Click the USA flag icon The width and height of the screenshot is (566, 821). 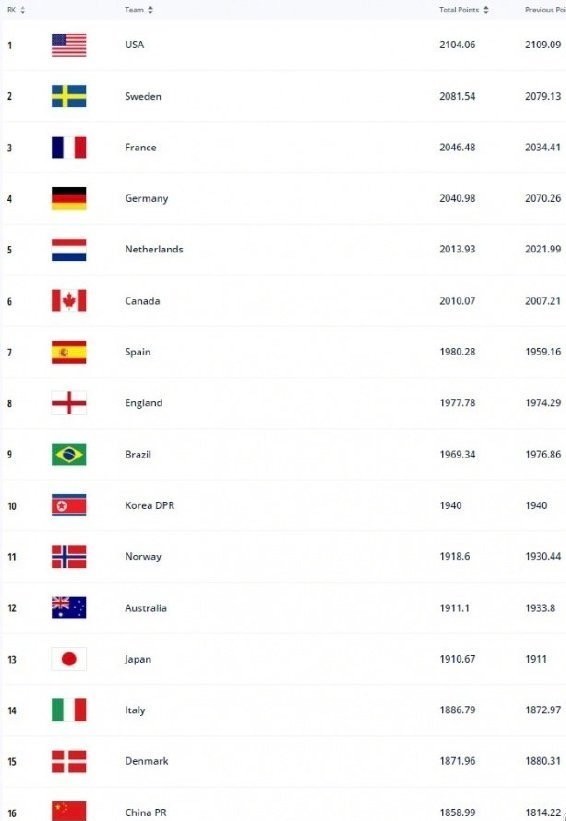pyautogui.click(x=69, y=45)
